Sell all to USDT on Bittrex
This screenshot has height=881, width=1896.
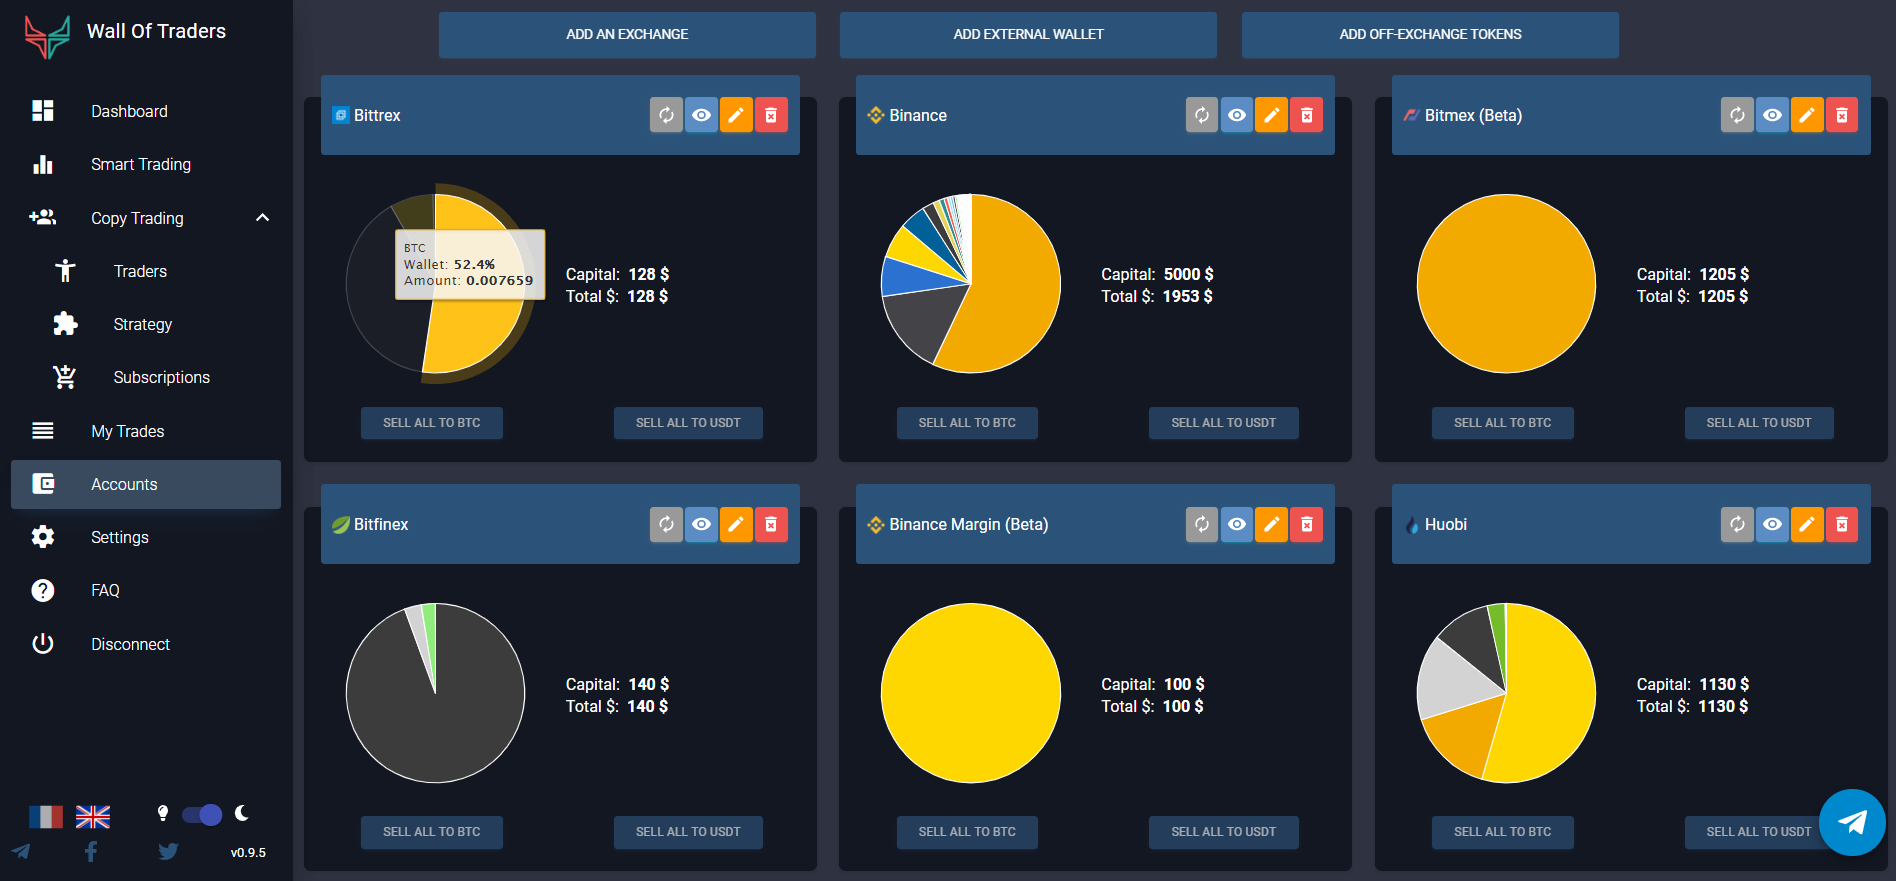[x=688, y=423]
